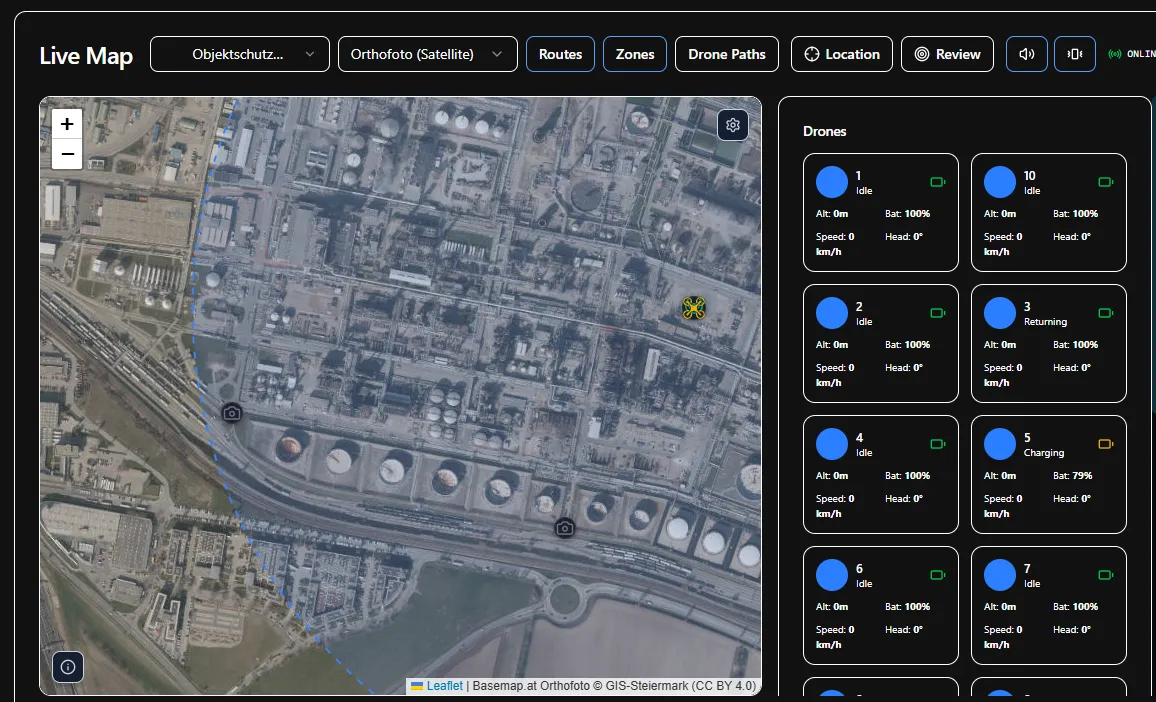Click the speaker sound icon button
This screenshot has width=1156, height=702.
click(x=1026, y=54)
